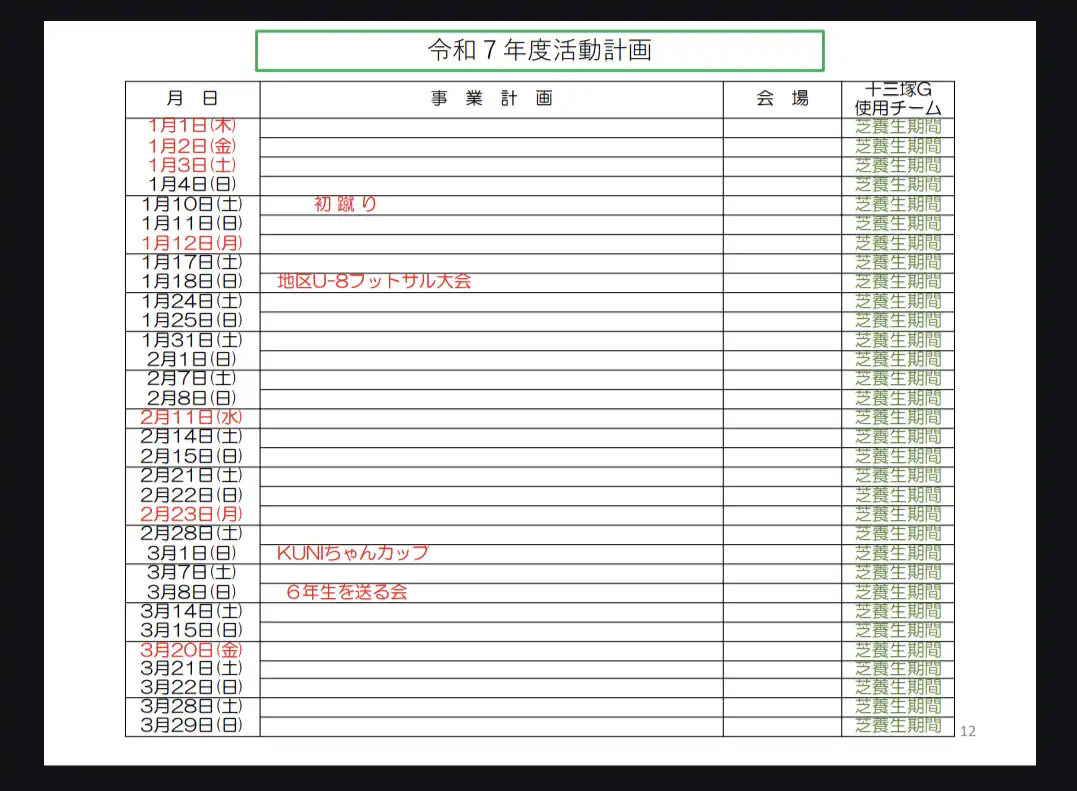
Task: Select the 月日 column header
Action: pos(192,99)
